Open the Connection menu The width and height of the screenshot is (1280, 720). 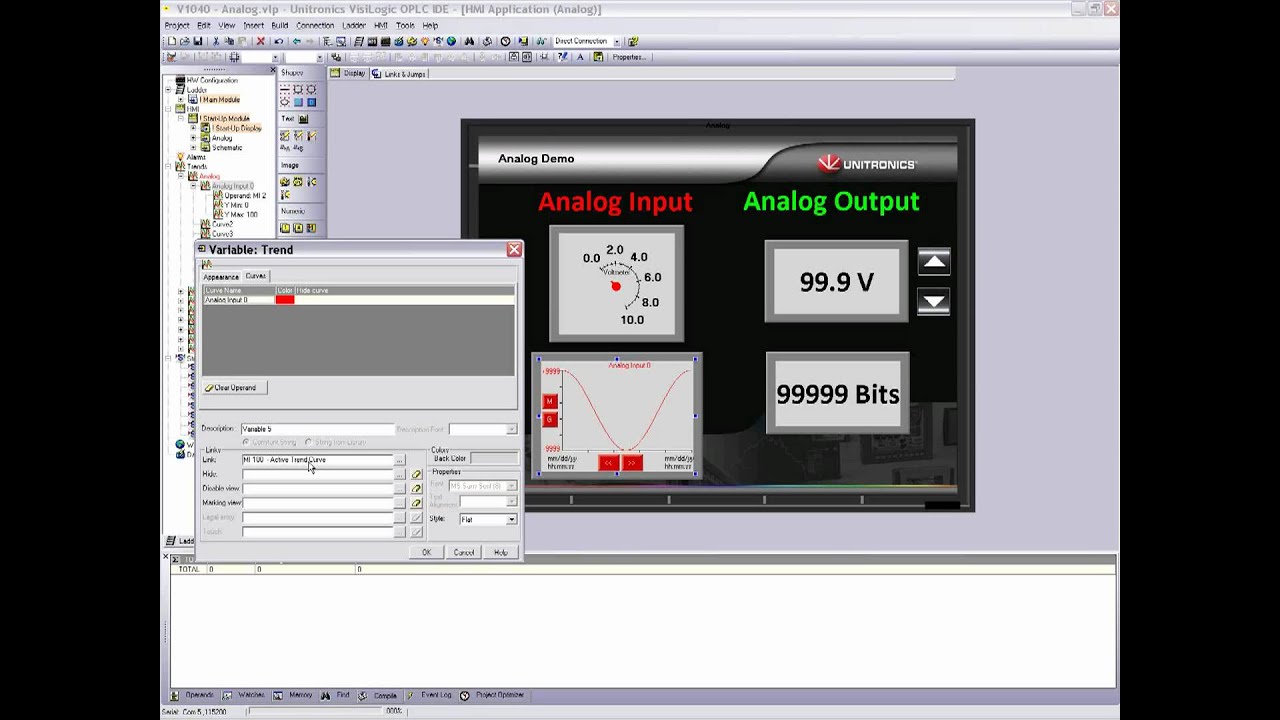pos(315,25)
